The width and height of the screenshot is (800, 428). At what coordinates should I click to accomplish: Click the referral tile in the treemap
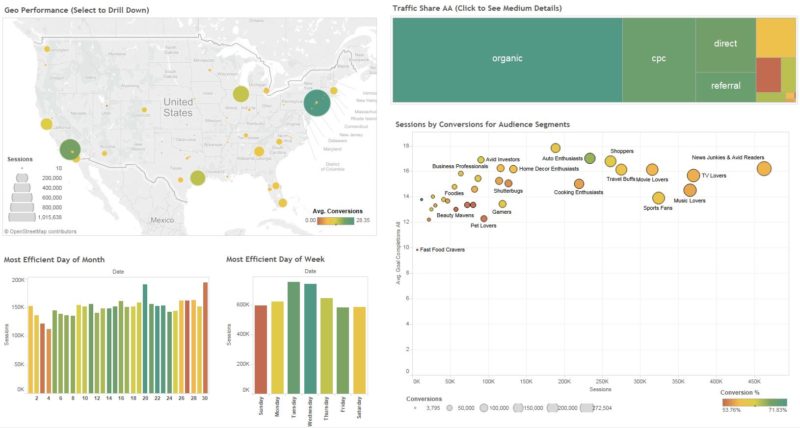point(726,87)
